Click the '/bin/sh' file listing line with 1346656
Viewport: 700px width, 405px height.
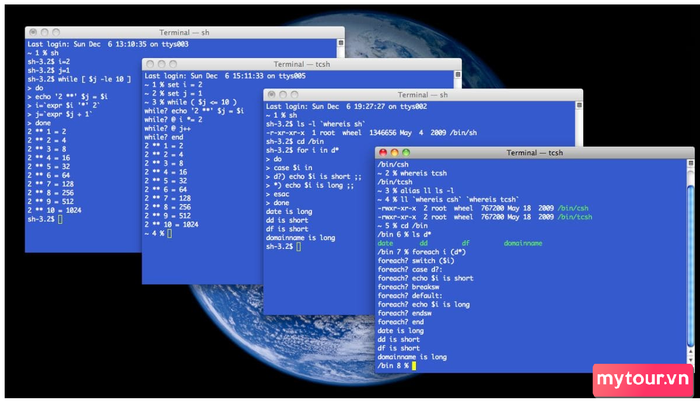click(371, 133)
